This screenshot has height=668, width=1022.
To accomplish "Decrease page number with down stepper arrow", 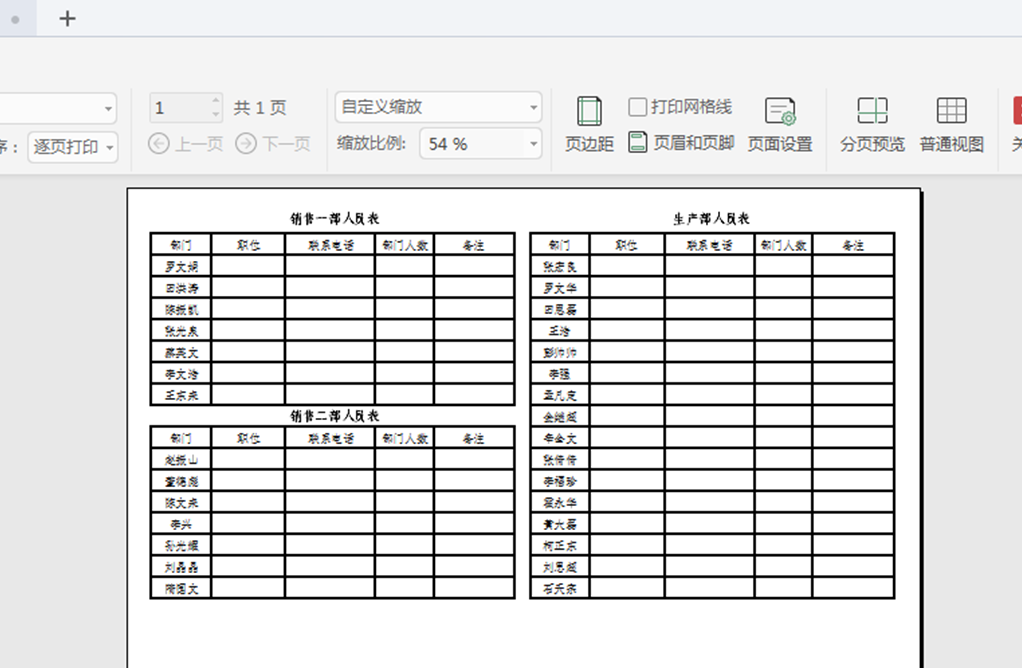I will point(216,115).
